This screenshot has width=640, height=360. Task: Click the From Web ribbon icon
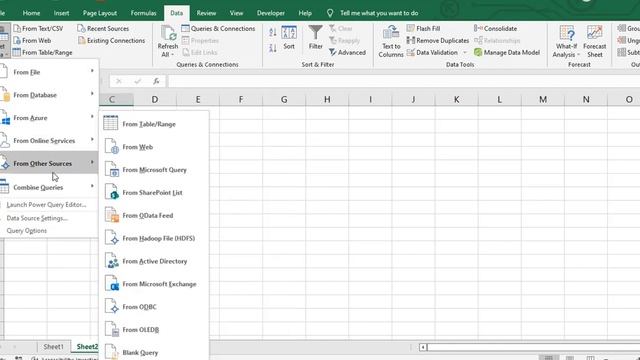(x=17, y=40)
